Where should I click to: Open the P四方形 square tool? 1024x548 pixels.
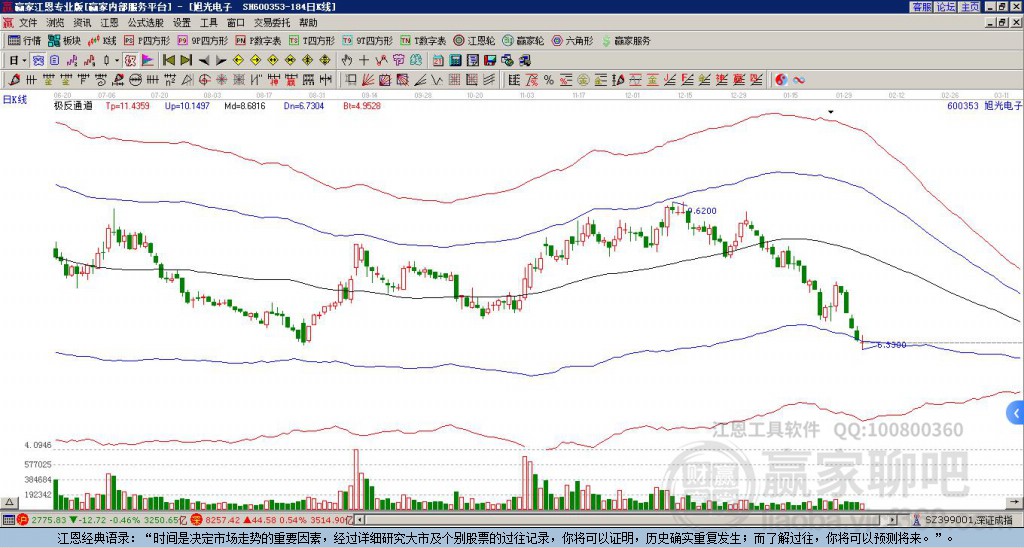(x=147, y=40)
